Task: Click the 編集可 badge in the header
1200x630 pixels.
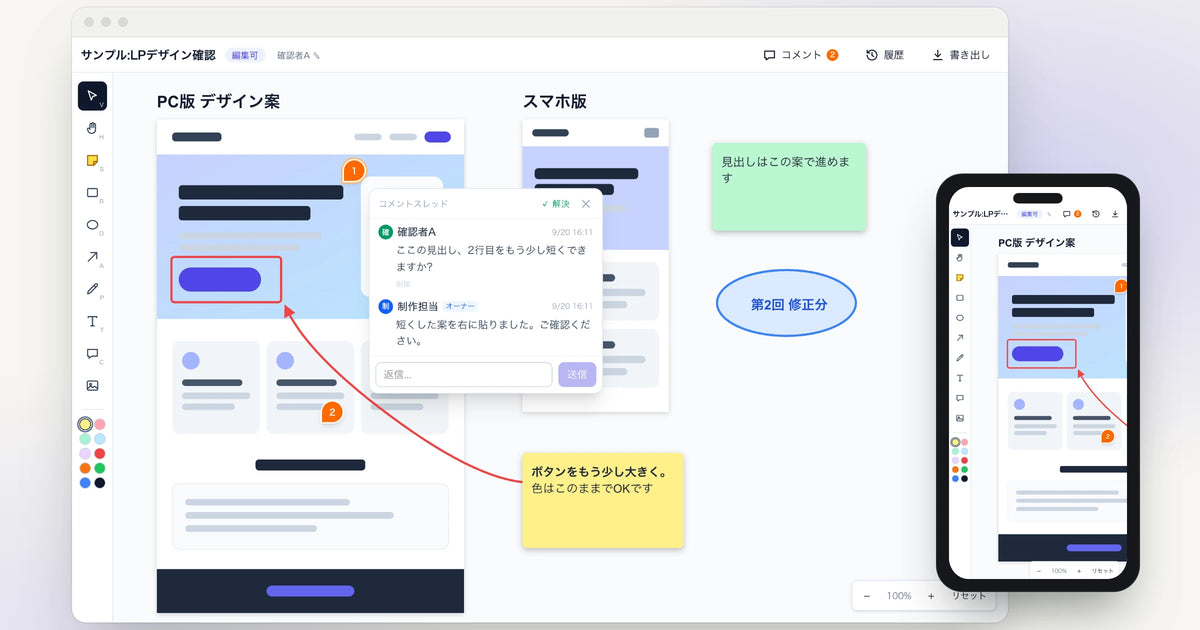Action: pyautogui.click(x=245, y=56)
